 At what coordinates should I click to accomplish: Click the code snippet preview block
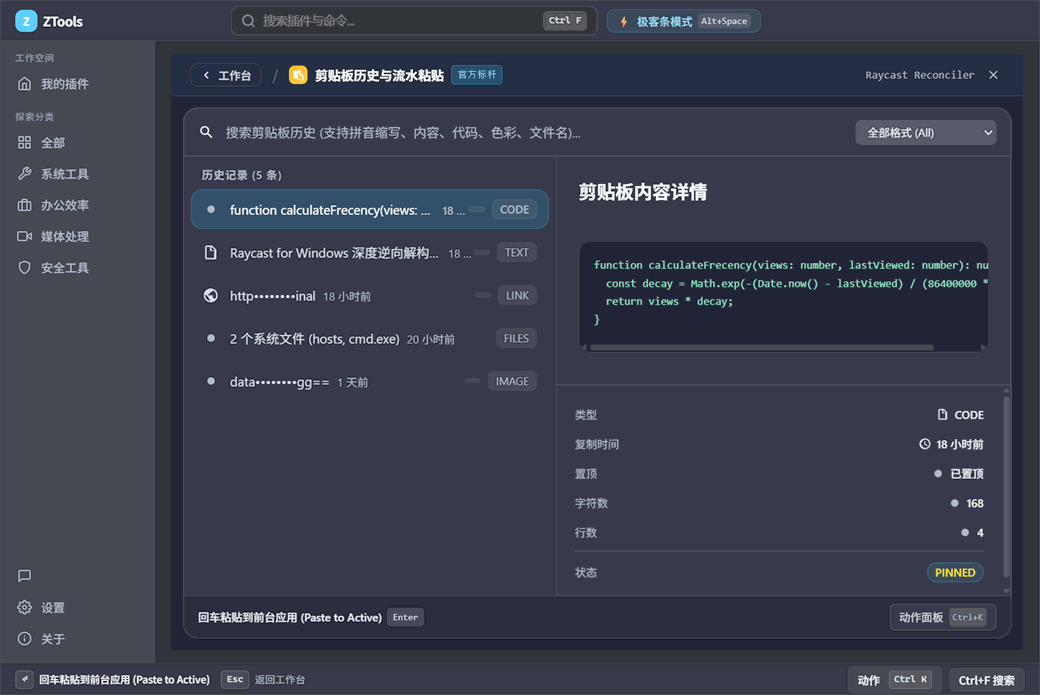[x=784, y=296]
